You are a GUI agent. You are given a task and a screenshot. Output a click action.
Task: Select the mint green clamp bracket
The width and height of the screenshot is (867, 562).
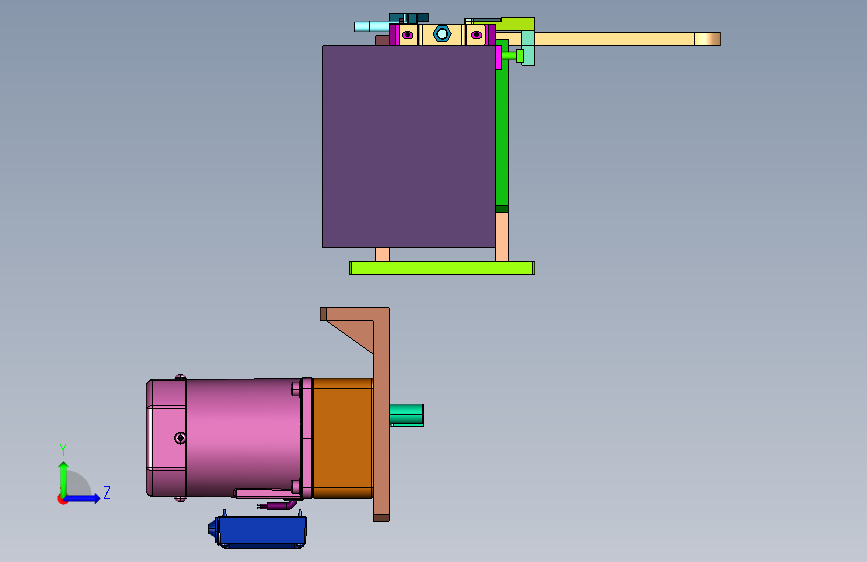[528, 48]
